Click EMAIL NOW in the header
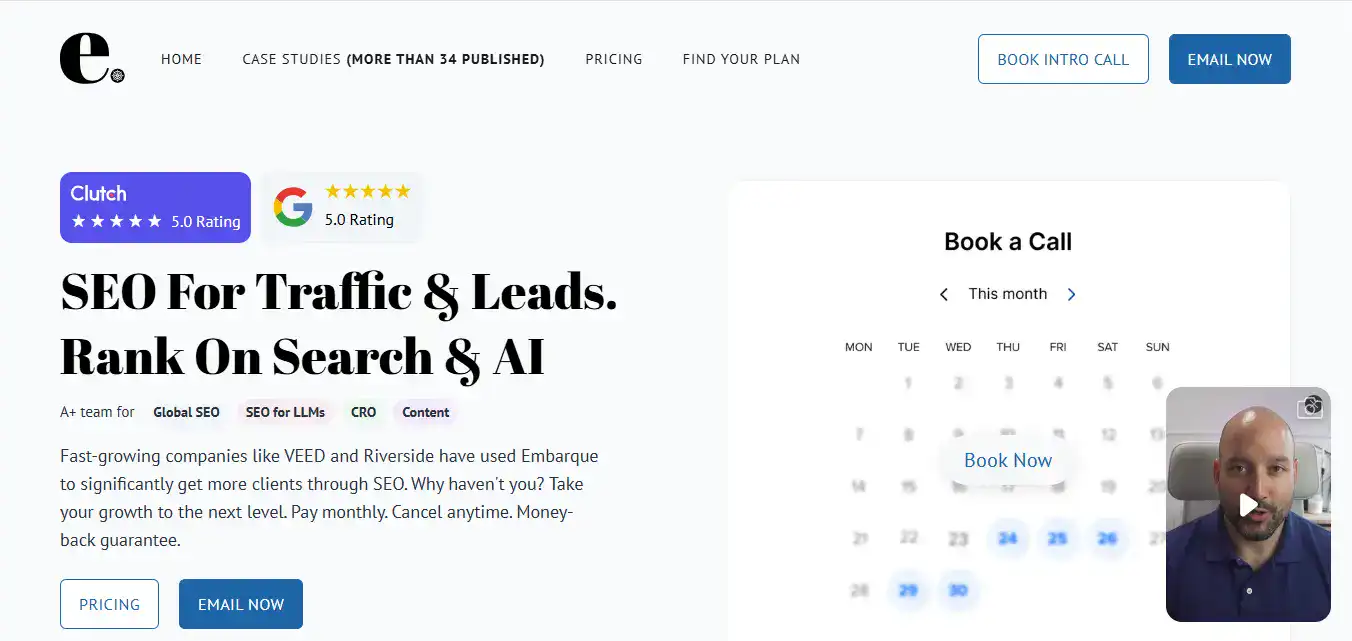The width and height of the screenshot is (1352, 641). tap(1229, 59)
